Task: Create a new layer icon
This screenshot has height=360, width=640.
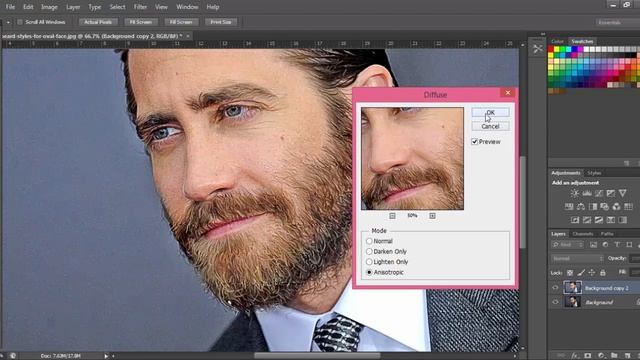Action: tap(627, 356)
